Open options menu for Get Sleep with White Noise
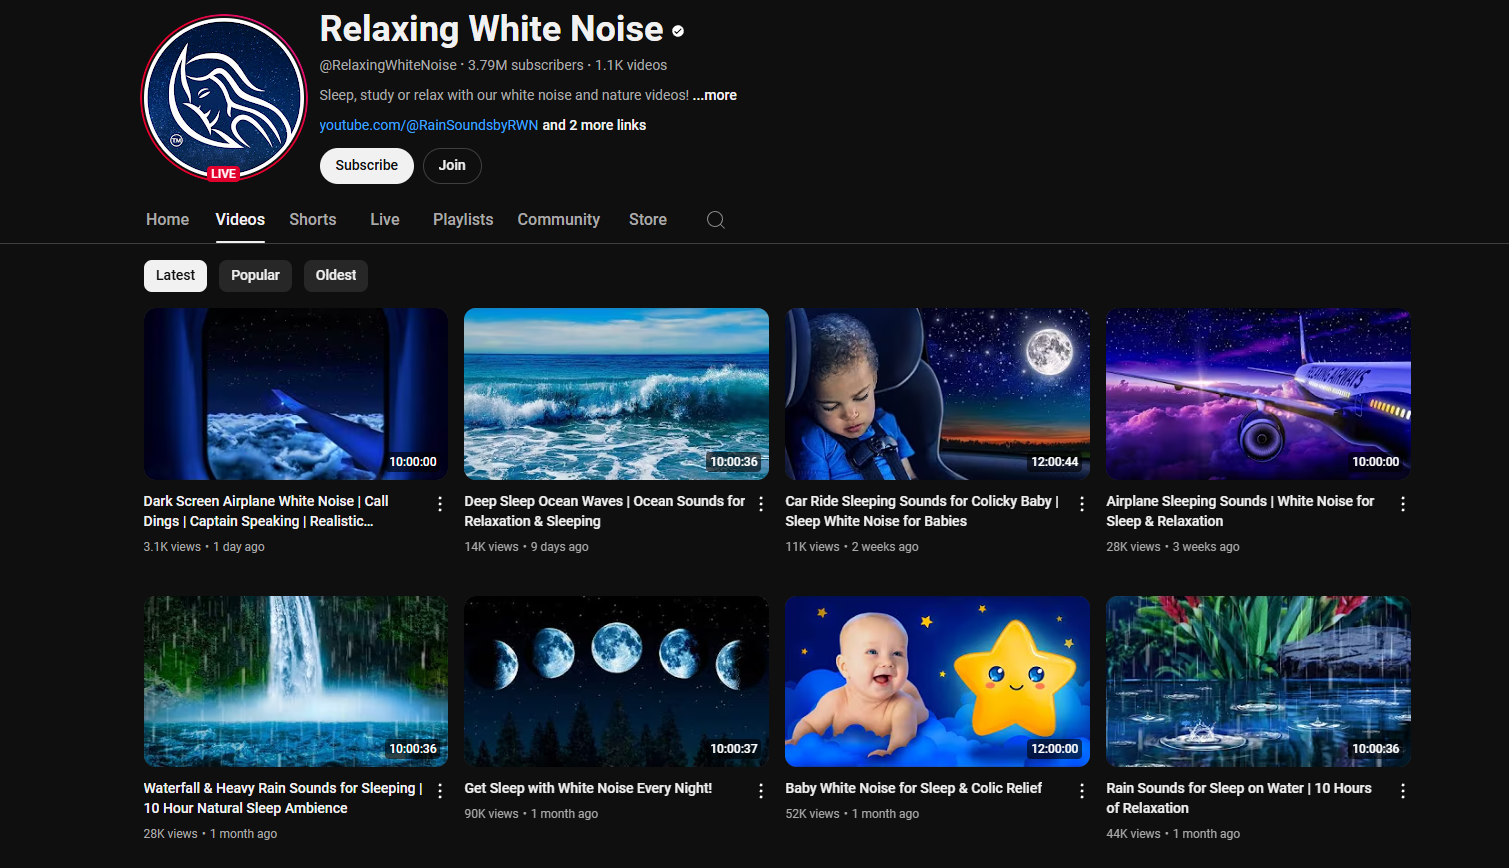The width and height of the screenshot is (1509, 868). pyautogui.click(x=761, y=791)
